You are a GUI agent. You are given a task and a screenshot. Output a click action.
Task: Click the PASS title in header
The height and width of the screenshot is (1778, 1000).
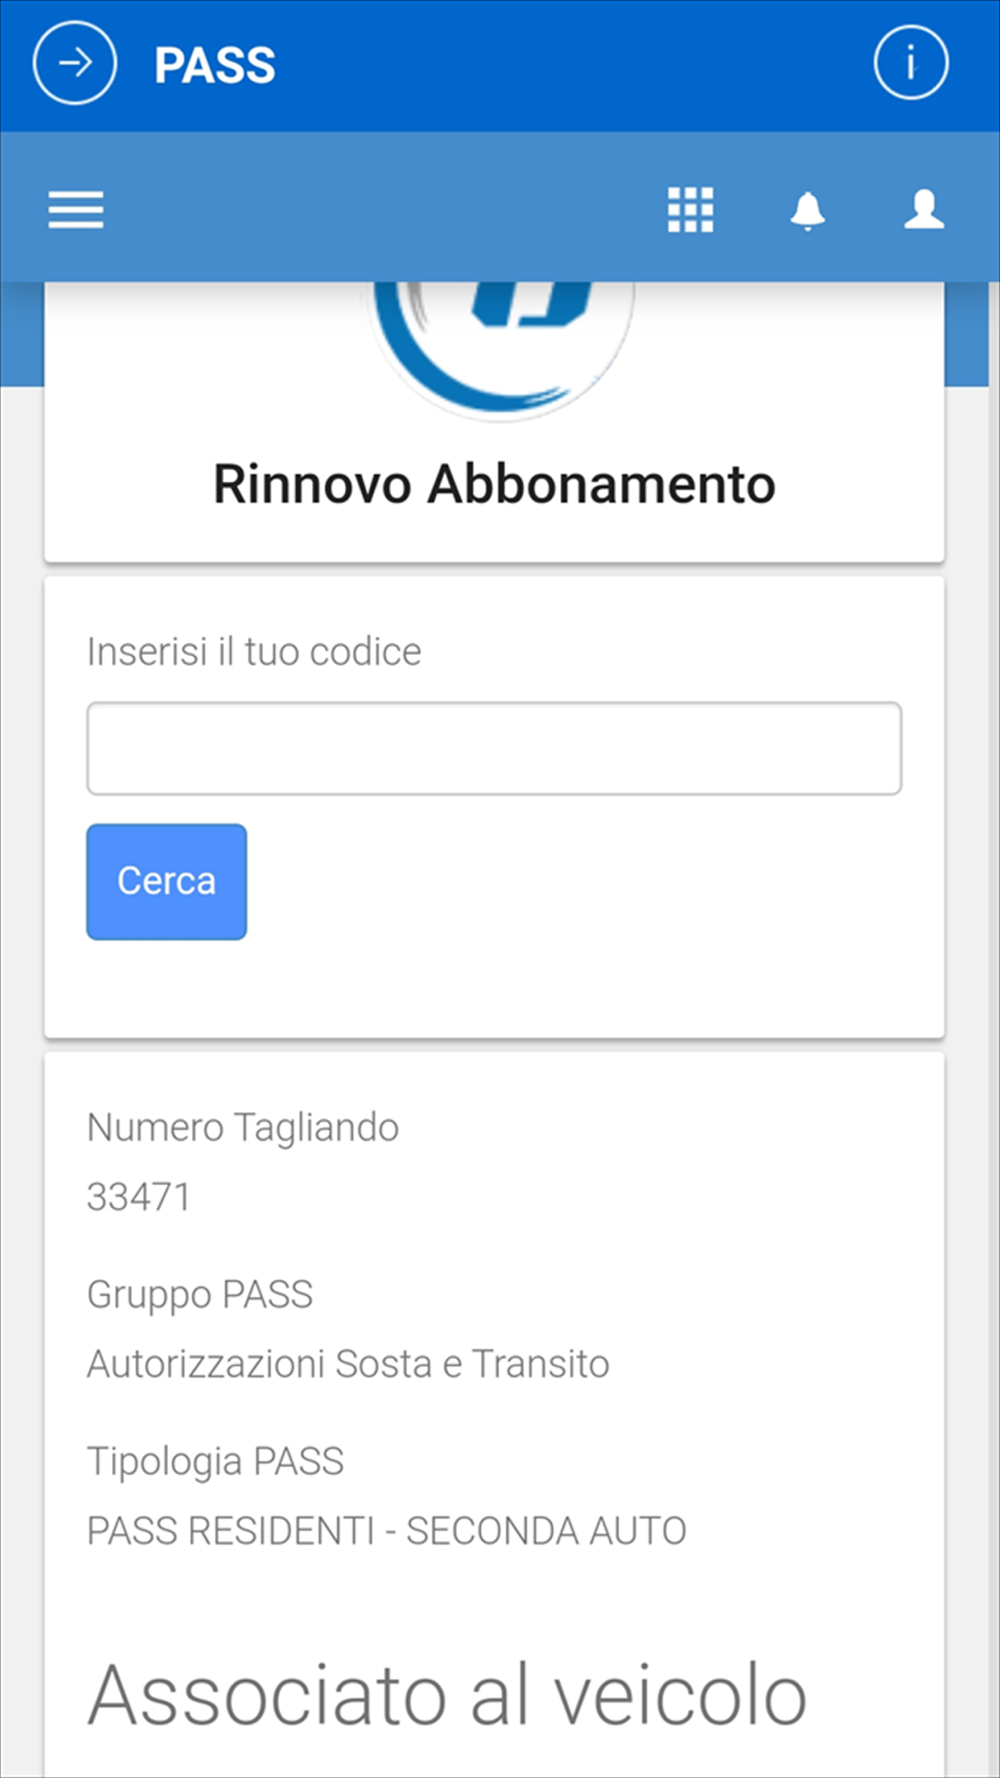(x=215, y=66)
